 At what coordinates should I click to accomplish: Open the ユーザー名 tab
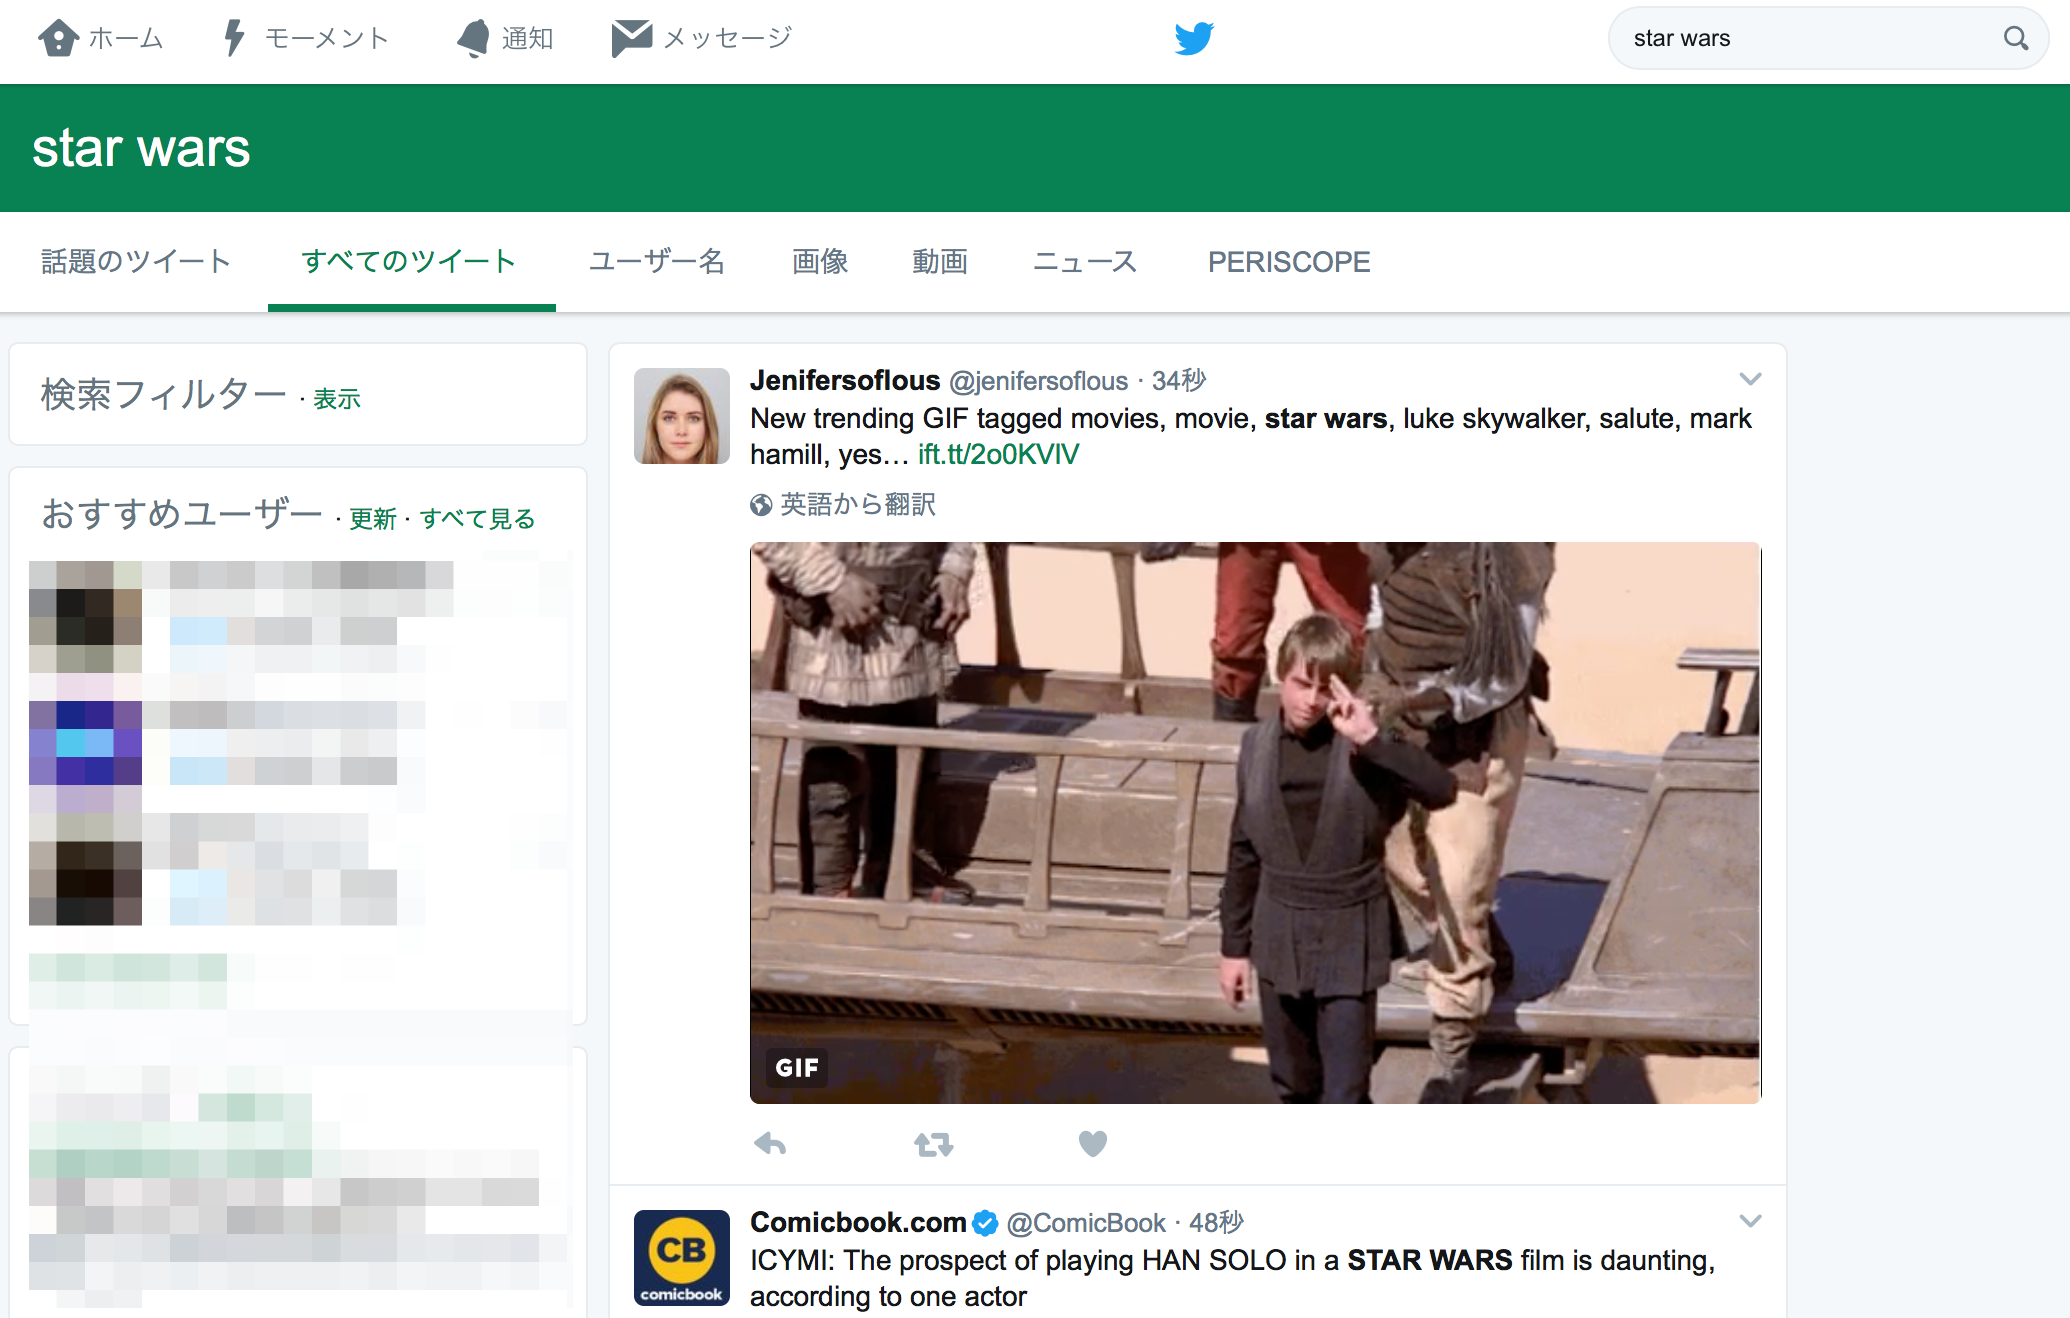coord(657,262)
